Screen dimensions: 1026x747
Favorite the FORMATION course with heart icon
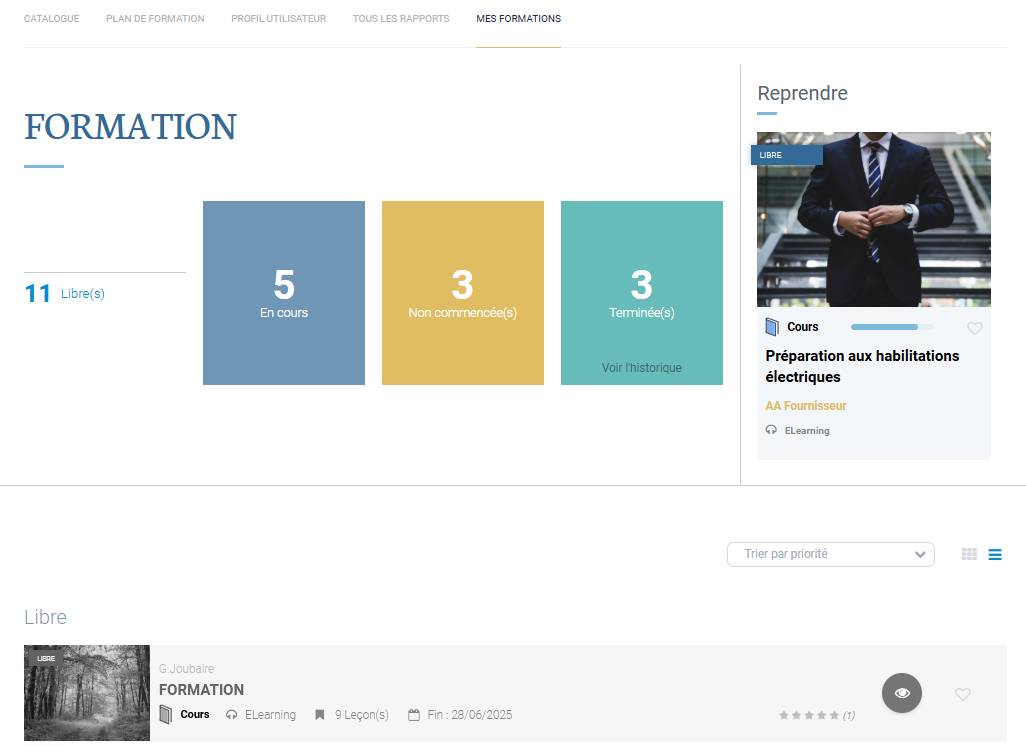(x=963, y=694)
